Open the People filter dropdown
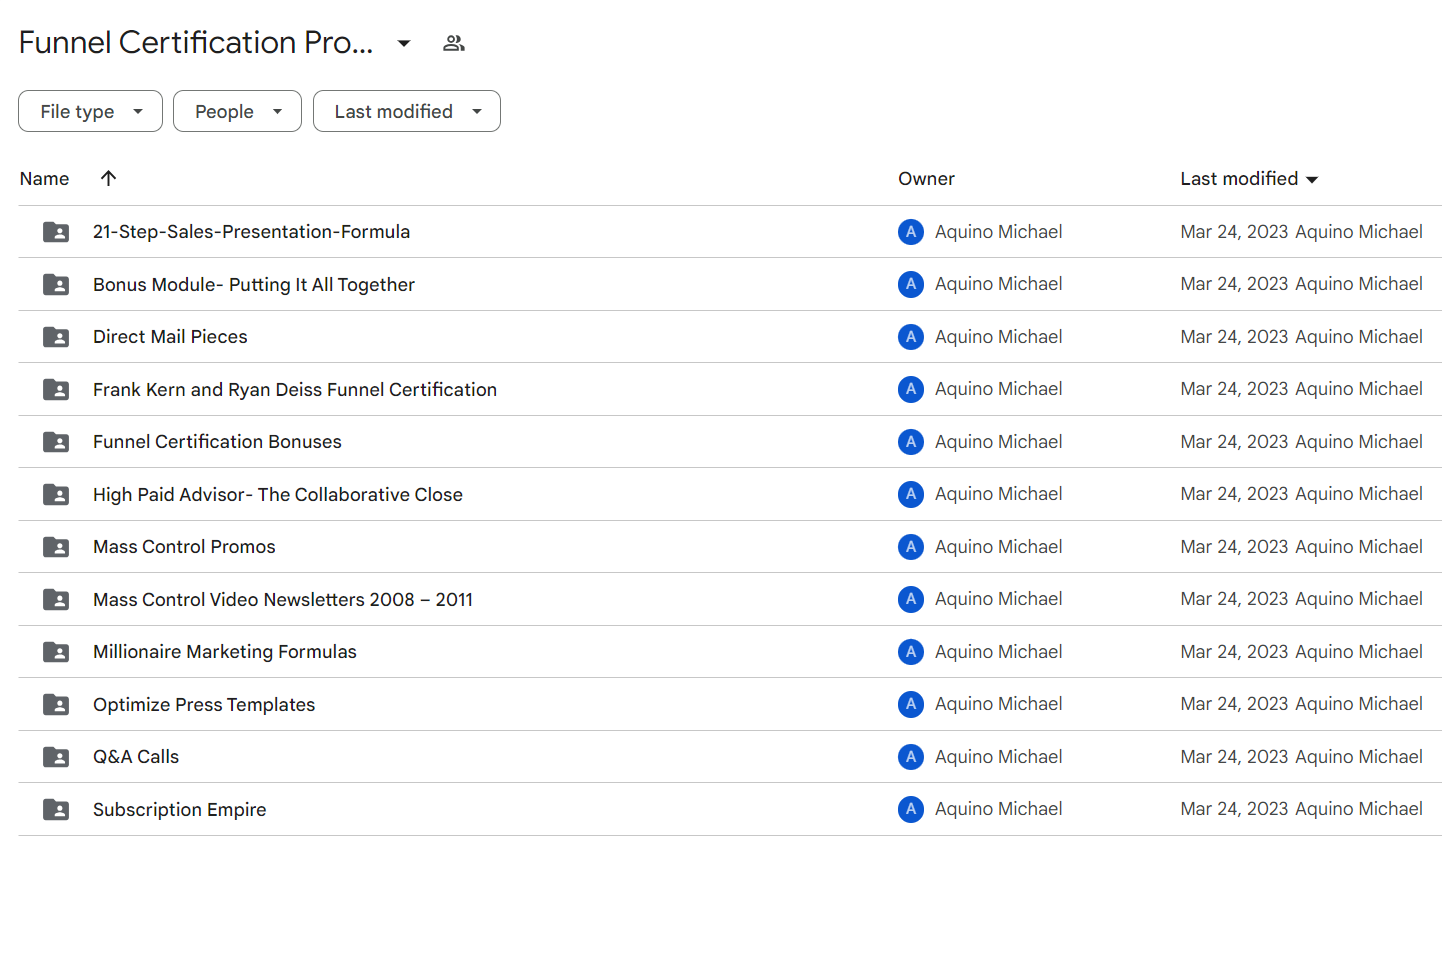 (237, 111)
